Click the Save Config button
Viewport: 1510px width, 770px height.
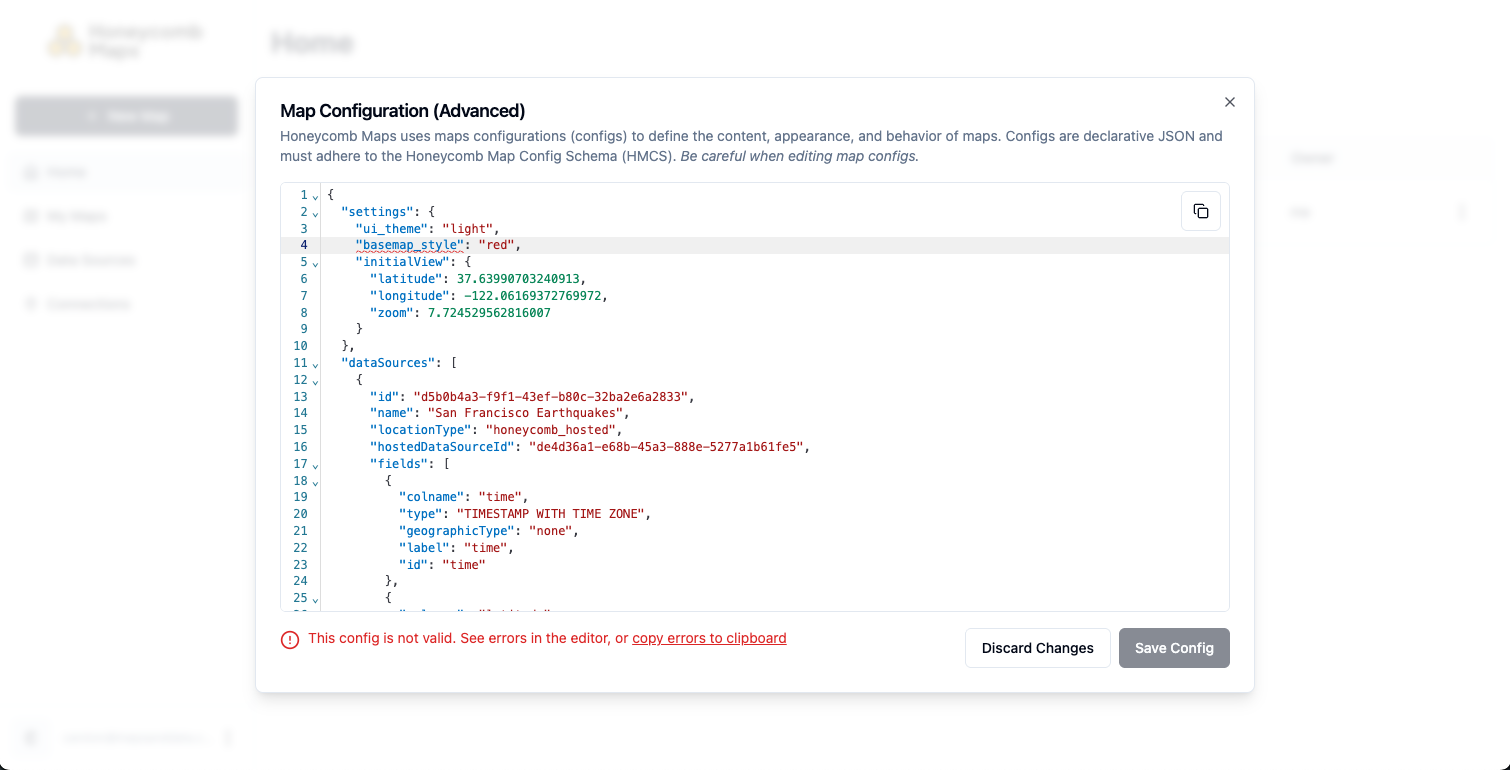pyautogui.click(x=1174, y=648)
